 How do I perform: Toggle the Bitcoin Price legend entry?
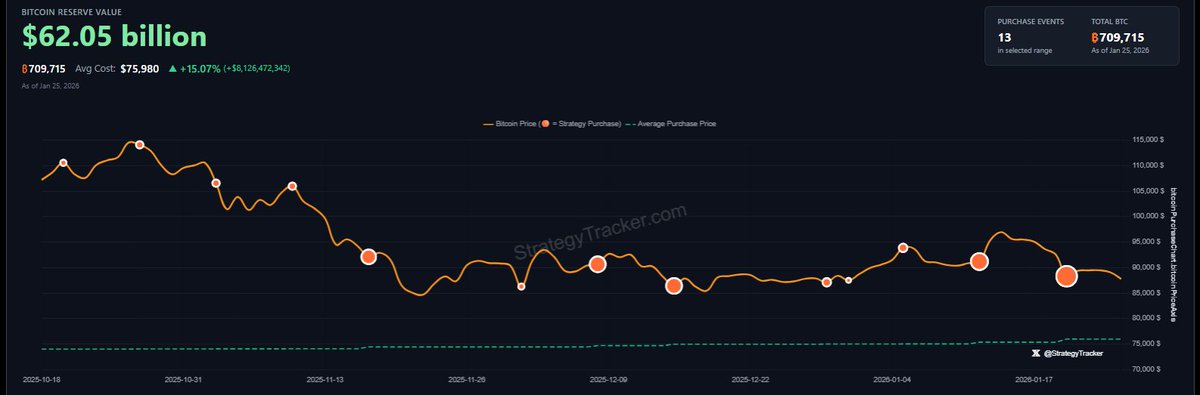pos(553,124)
